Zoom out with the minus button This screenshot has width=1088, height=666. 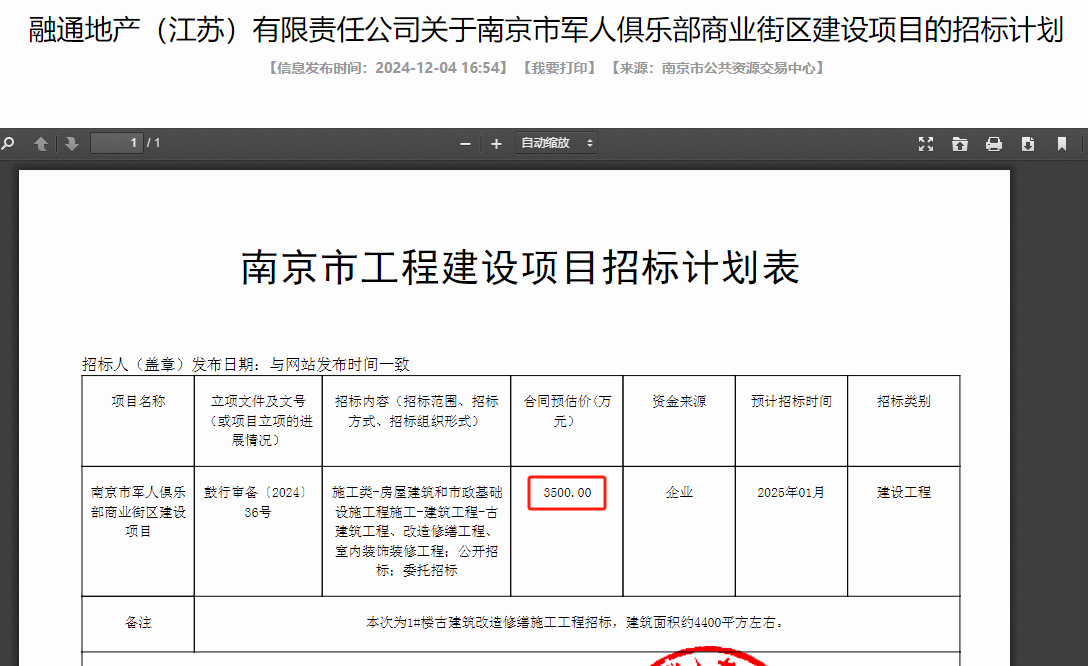(466, 144)
